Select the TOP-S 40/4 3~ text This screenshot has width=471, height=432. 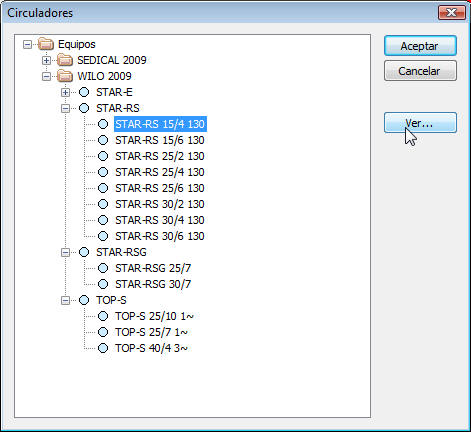point(151,348)
